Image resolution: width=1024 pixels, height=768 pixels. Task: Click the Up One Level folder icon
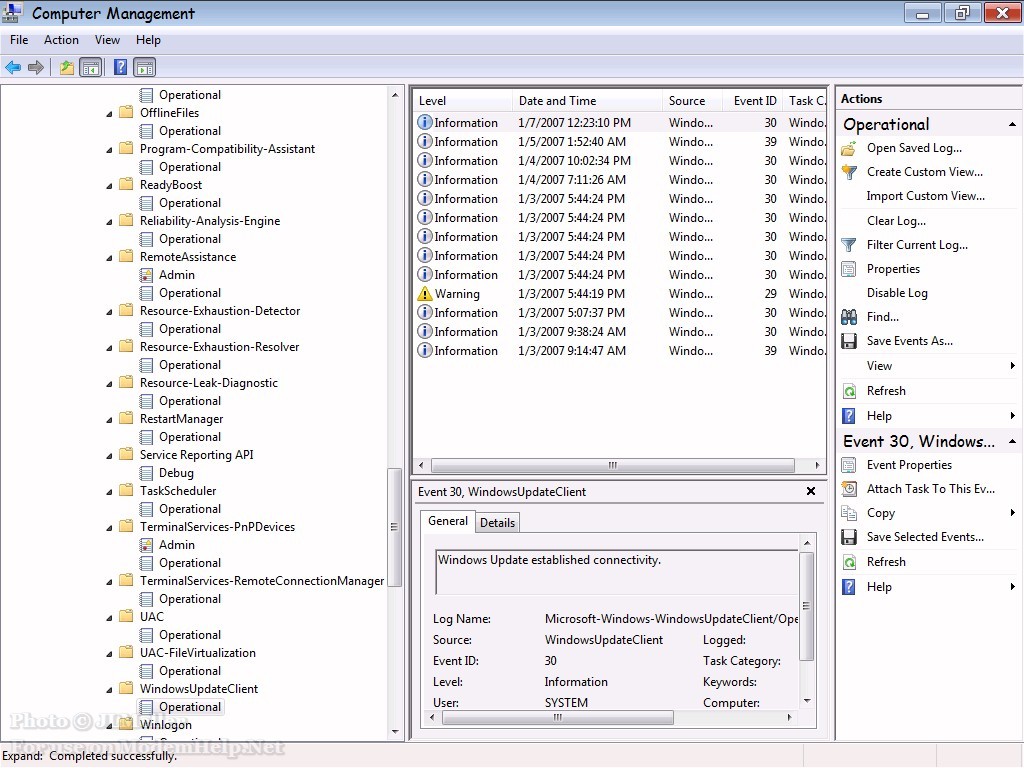(67, 67)
